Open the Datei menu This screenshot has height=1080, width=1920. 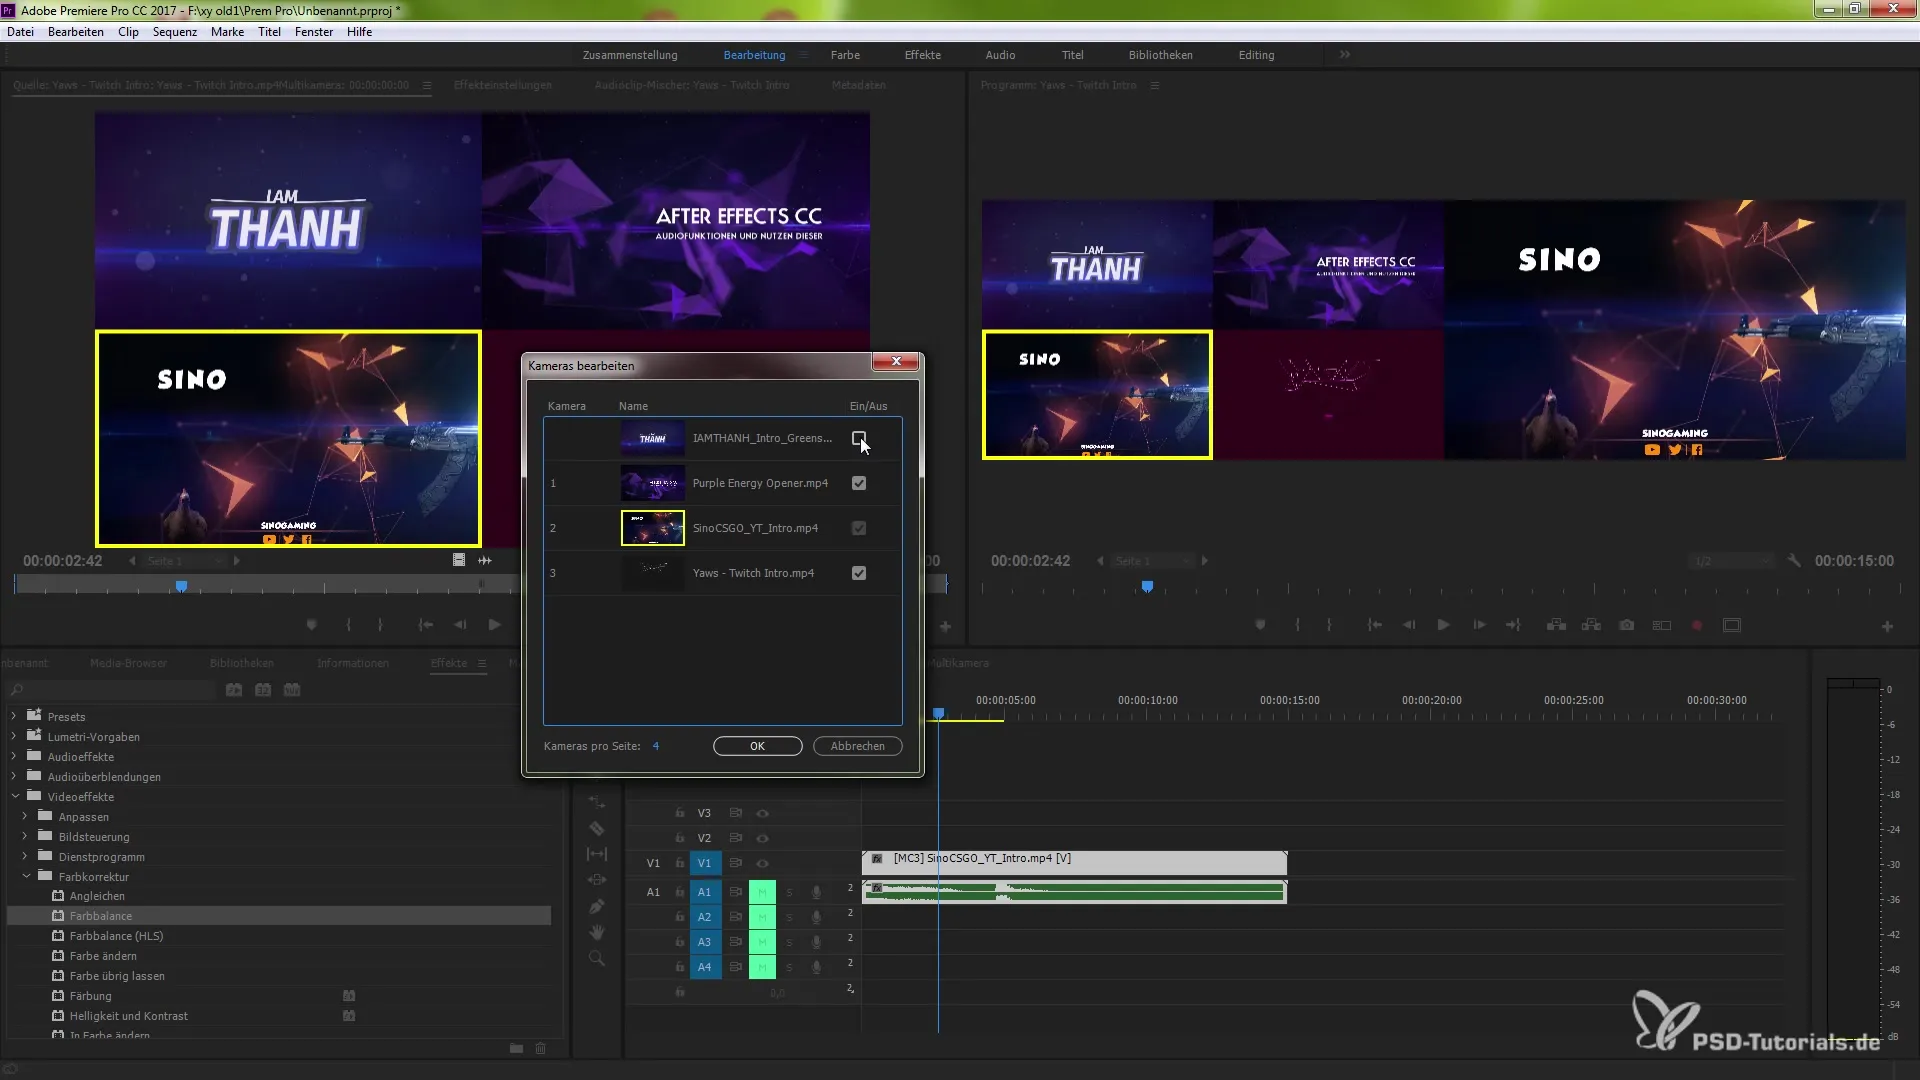[21, 32]
